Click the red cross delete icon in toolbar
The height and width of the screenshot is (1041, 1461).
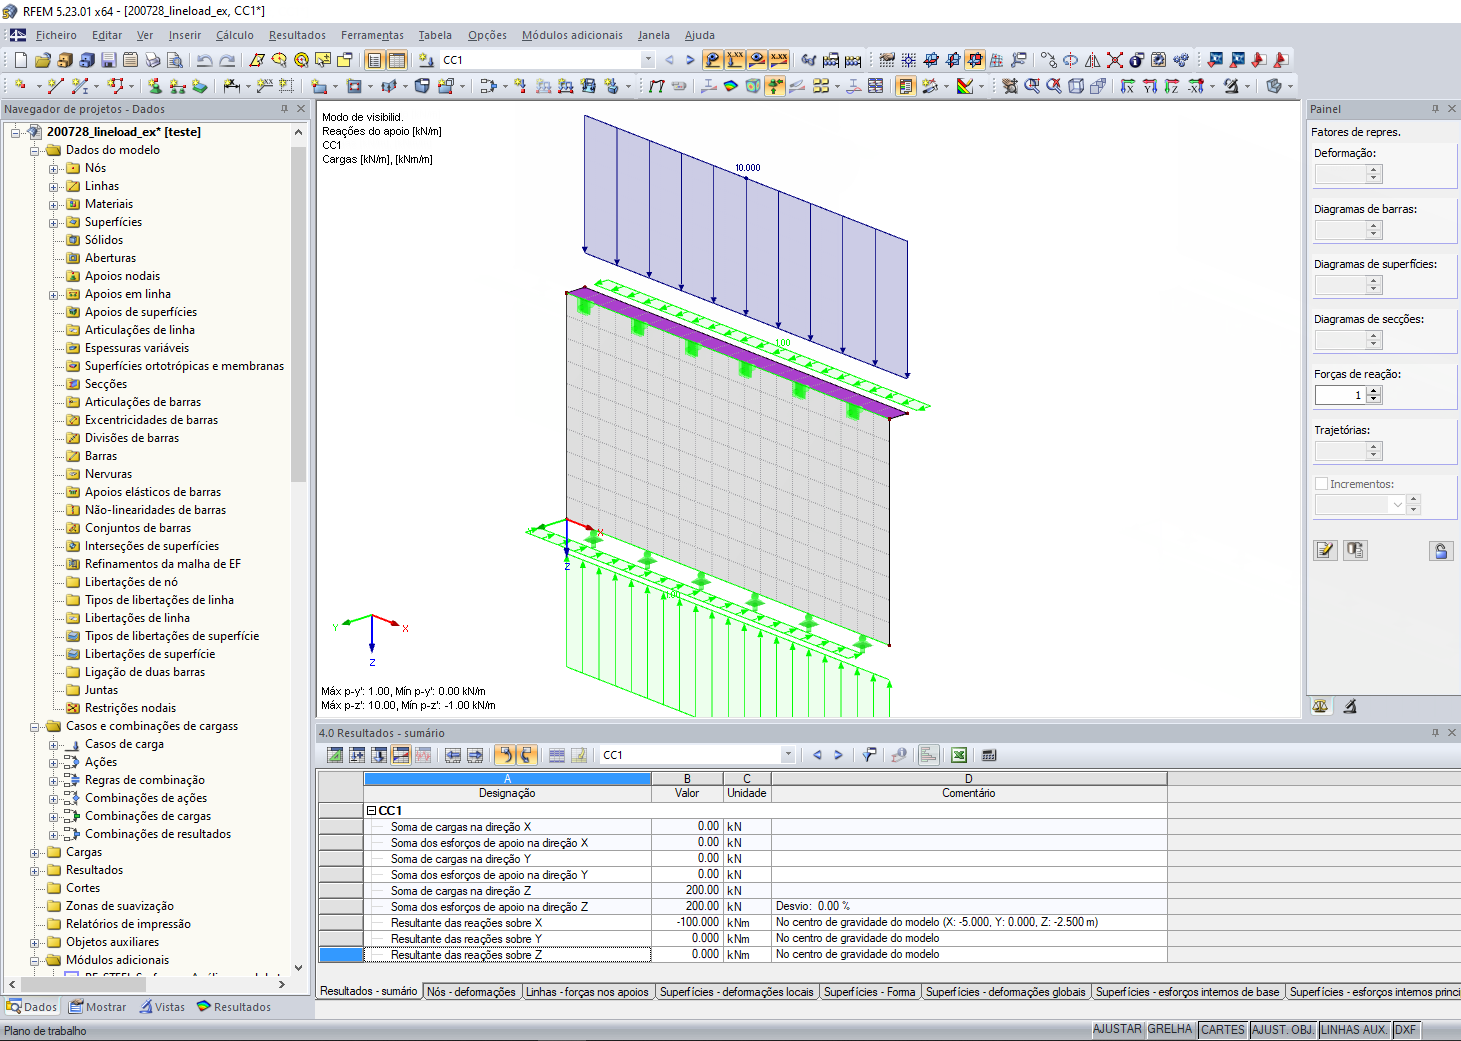coord(1115,60)
